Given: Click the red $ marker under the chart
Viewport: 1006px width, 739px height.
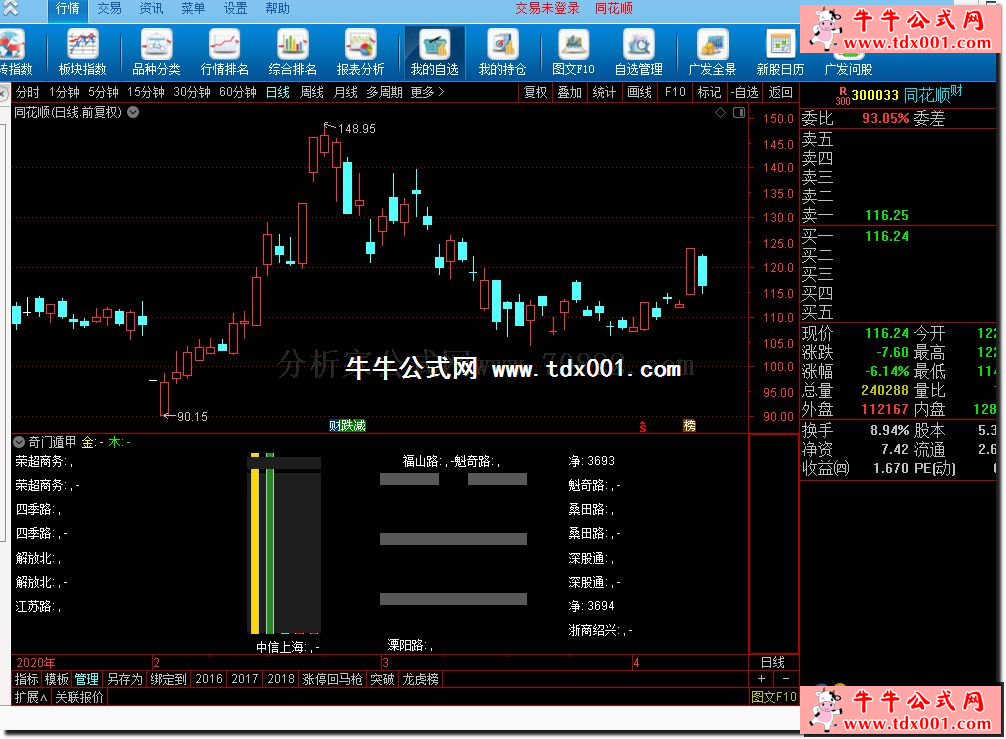Looking at the screenshot, I should pos(642,427).
